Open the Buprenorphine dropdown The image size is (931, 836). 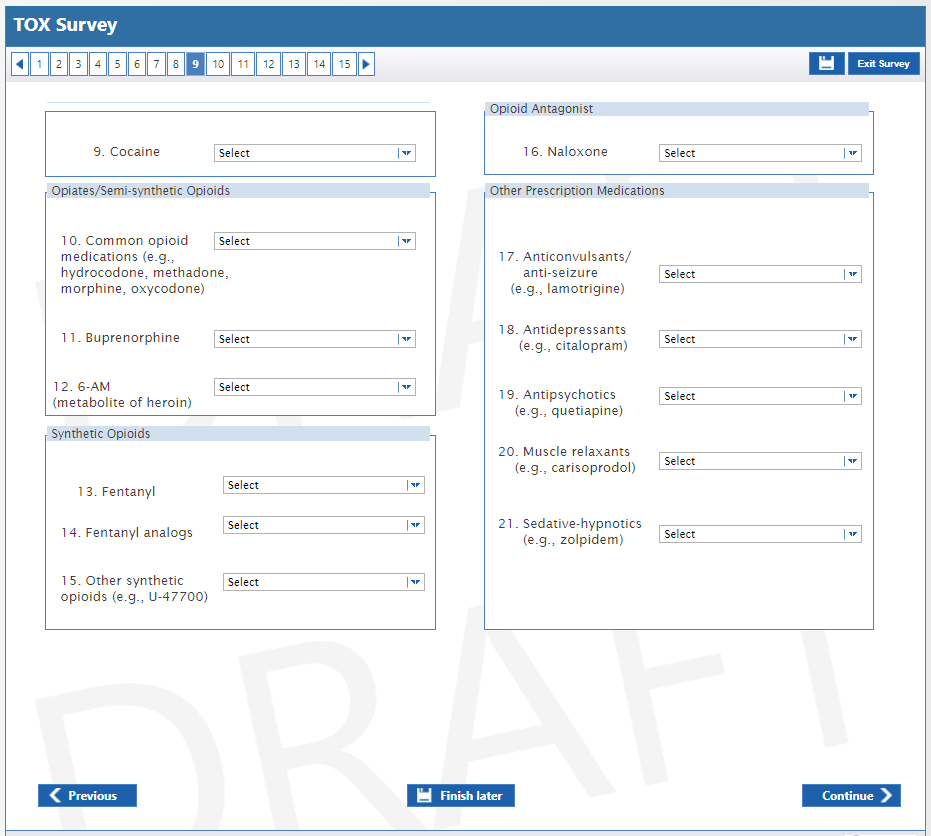tap(315, 339)
